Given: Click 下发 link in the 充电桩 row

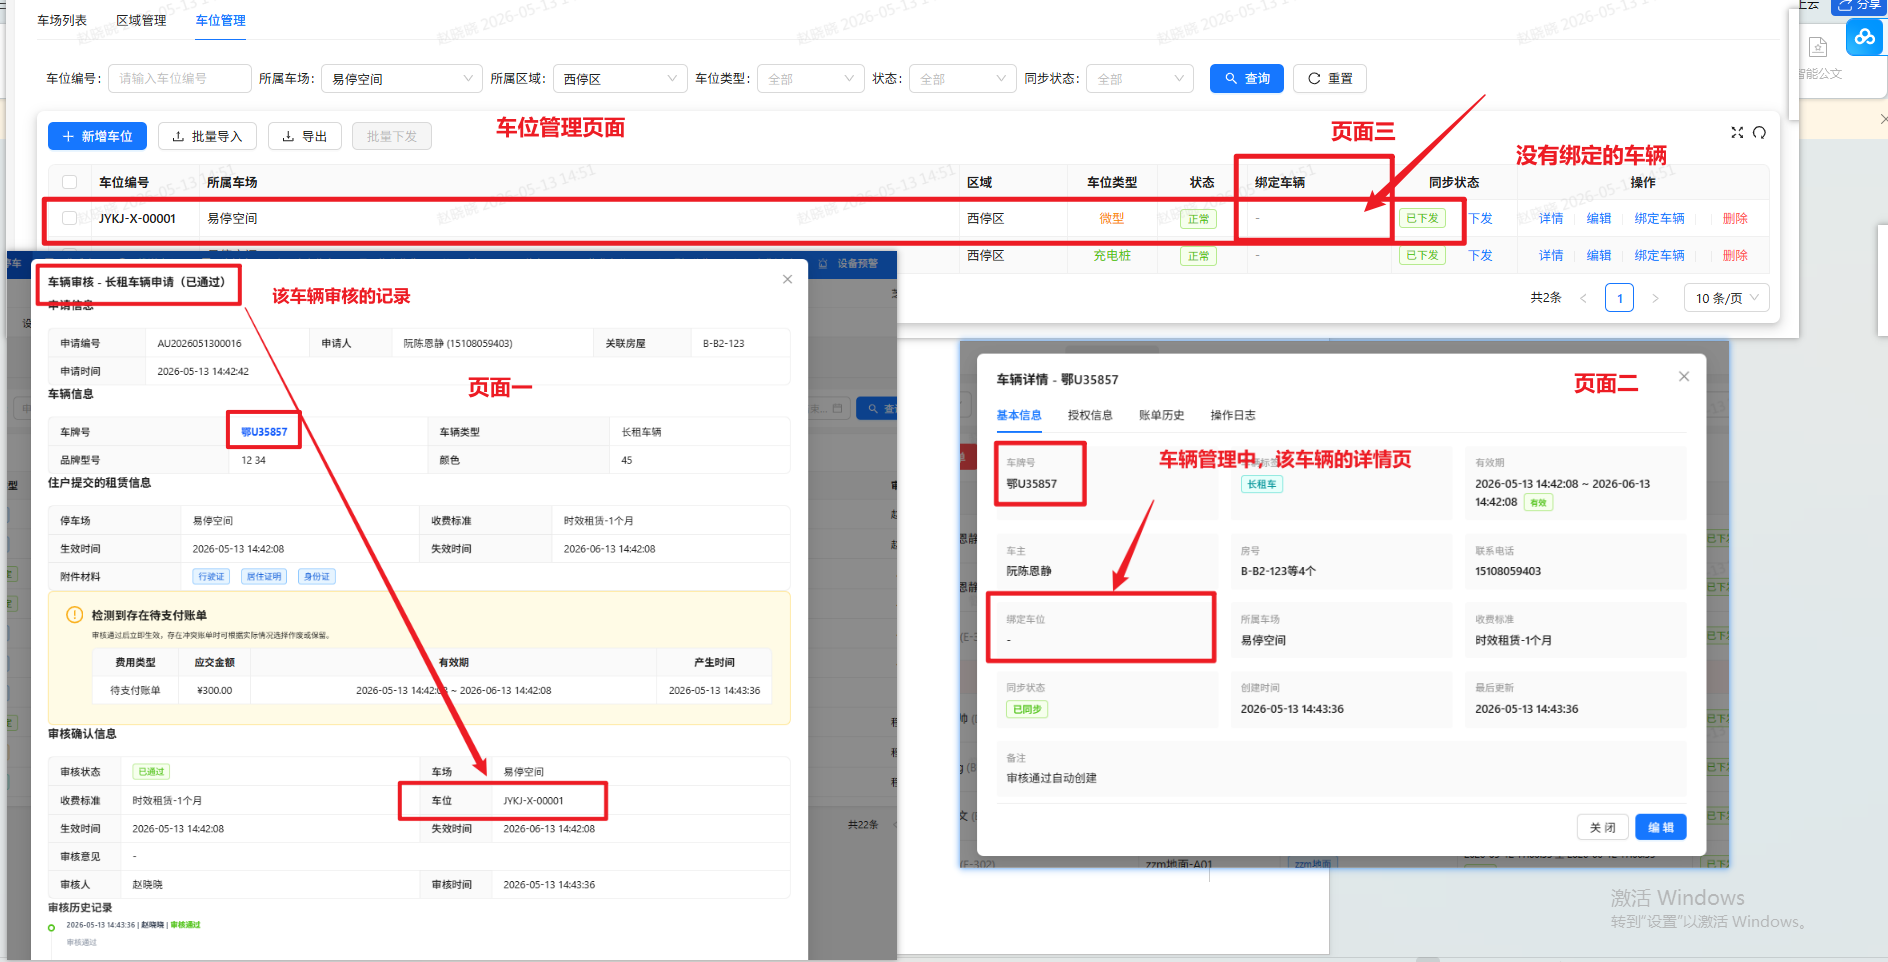Looking at the screenshot, I should click(1480, 255).
